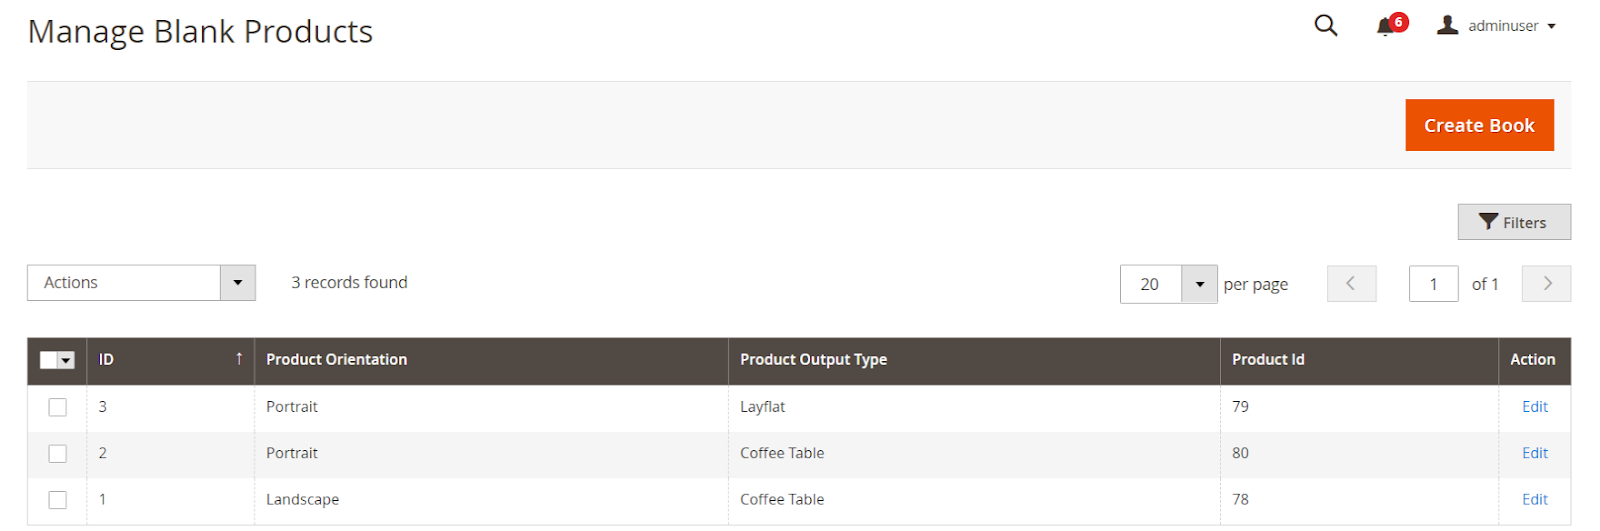Sort by Product Output Type column
This screenshot has width=1600, height=531.
point(813,360)
